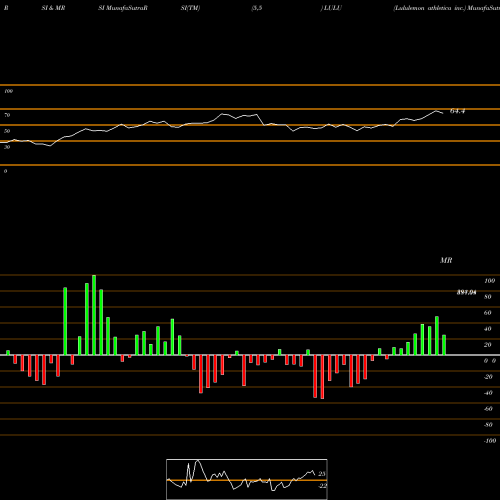
Task: Click the RSI axis label 50
Action: click(x=7, y=131)
